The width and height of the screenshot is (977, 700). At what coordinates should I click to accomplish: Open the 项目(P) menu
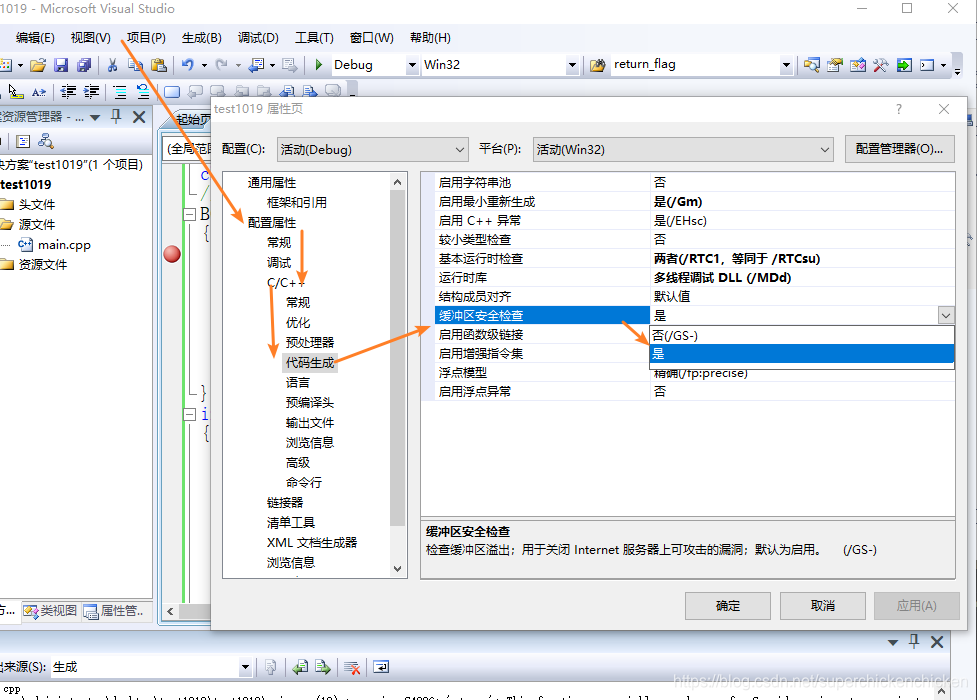point(146,37)
